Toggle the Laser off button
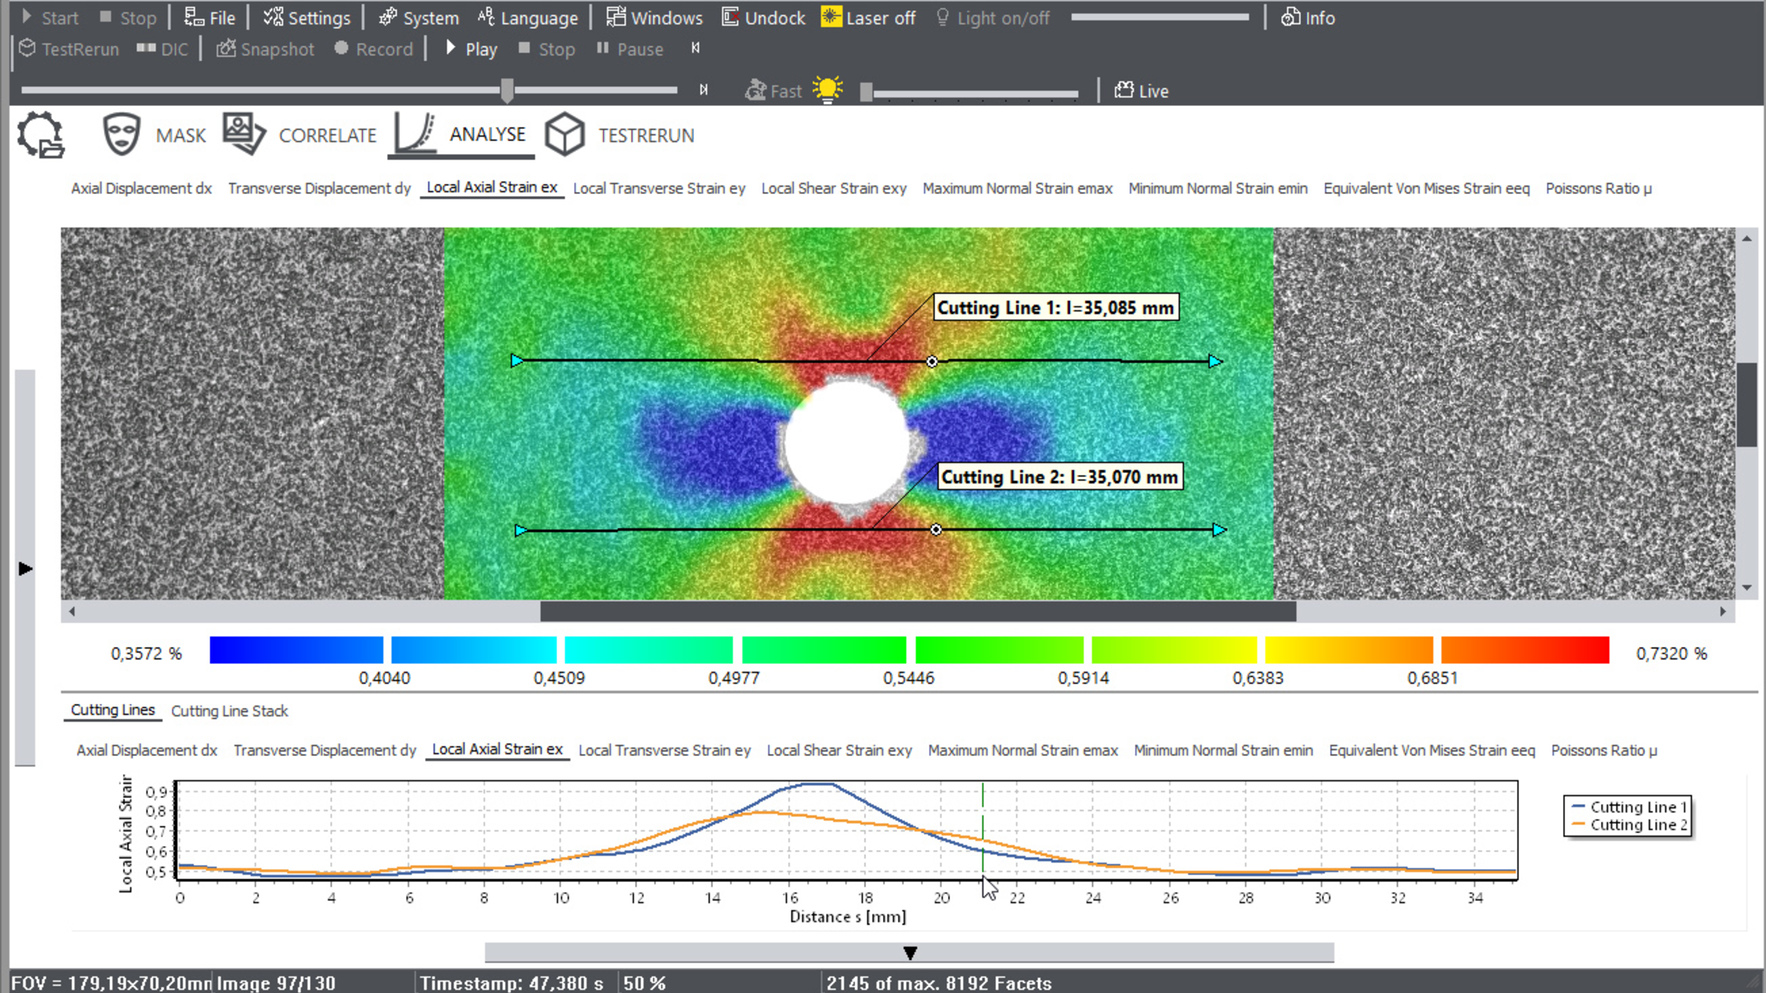Image resolution: width=1766 pixels, height=993 pixels. tap(867, 18)
